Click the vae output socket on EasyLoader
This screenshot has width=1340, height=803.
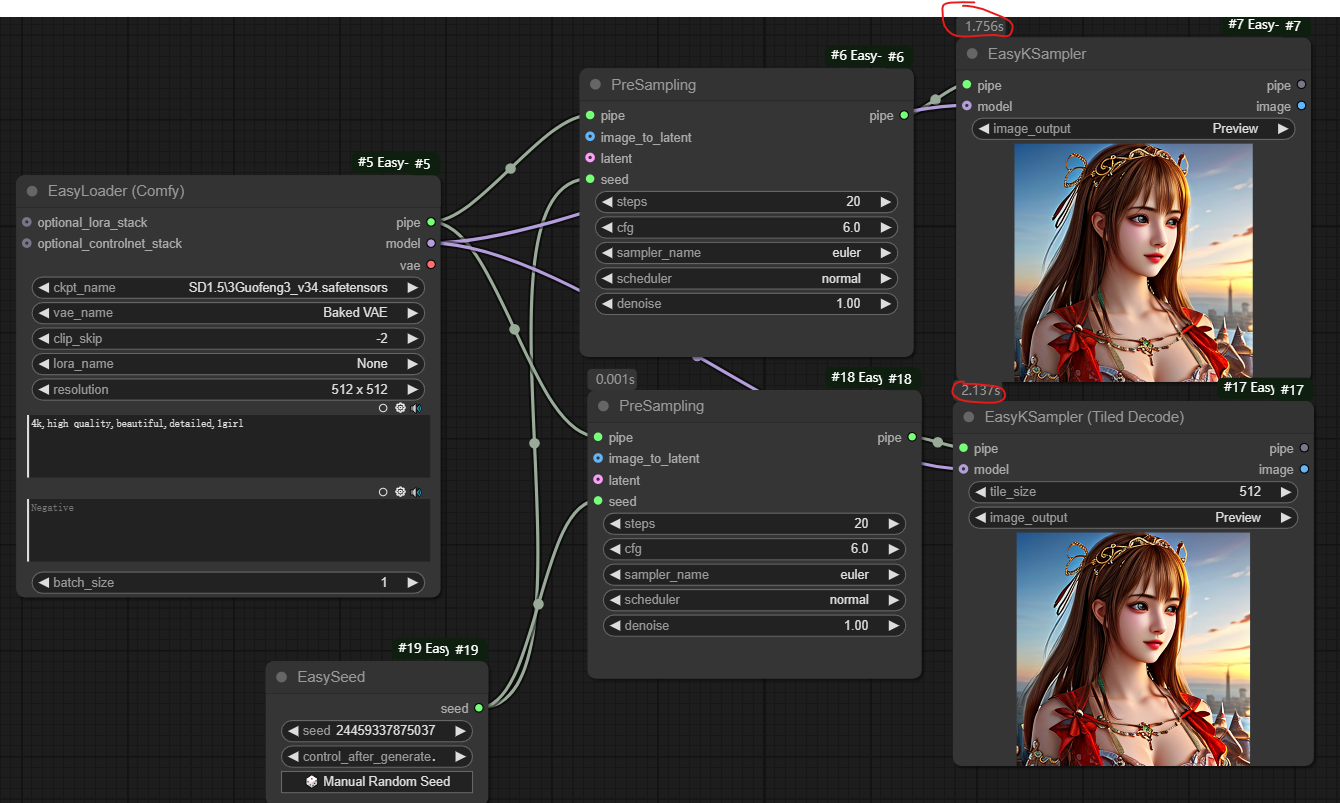[x=431, y=265]
